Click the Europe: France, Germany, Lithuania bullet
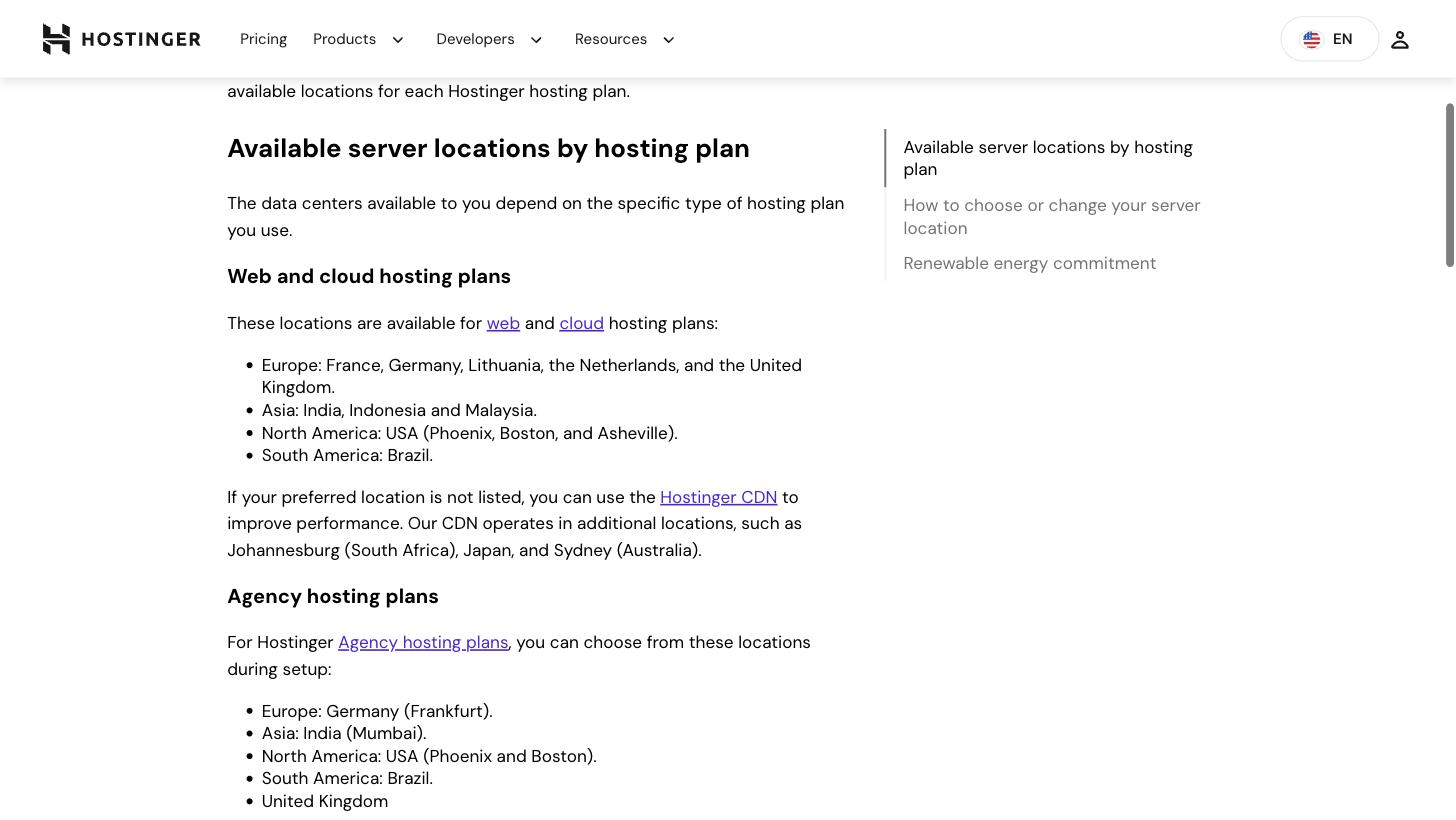The height and width of the screenshot is (820, 1456). 531,376
